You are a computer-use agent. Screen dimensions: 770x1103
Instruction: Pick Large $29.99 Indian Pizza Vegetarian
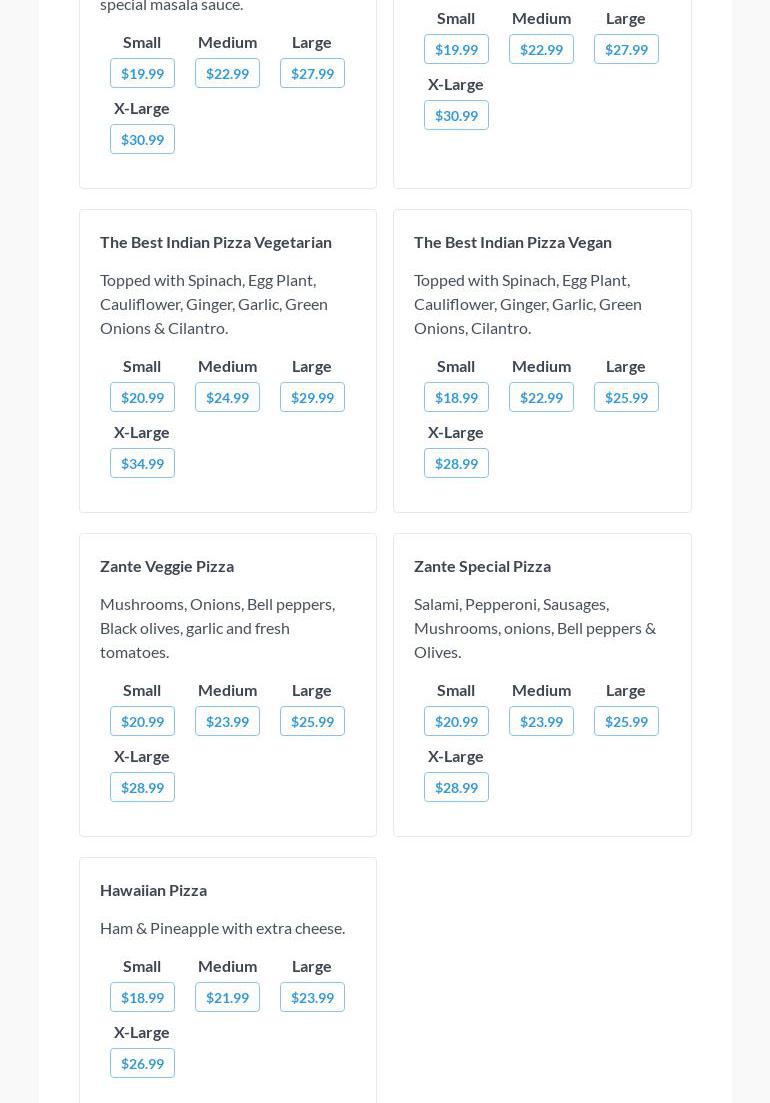tap(312, 397)
